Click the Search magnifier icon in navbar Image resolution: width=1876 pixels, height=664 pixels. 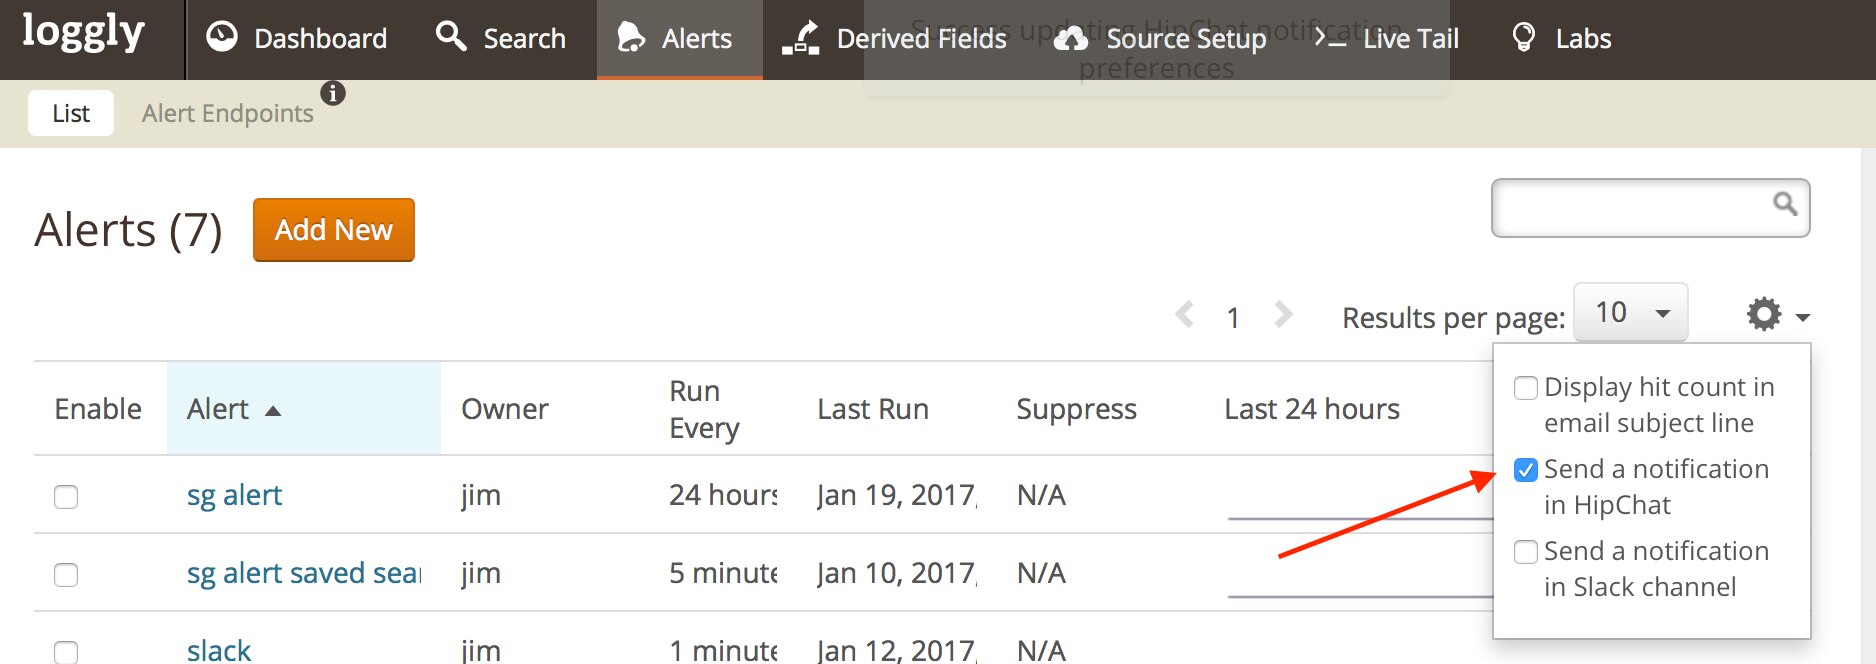click(x=451, y=37)
